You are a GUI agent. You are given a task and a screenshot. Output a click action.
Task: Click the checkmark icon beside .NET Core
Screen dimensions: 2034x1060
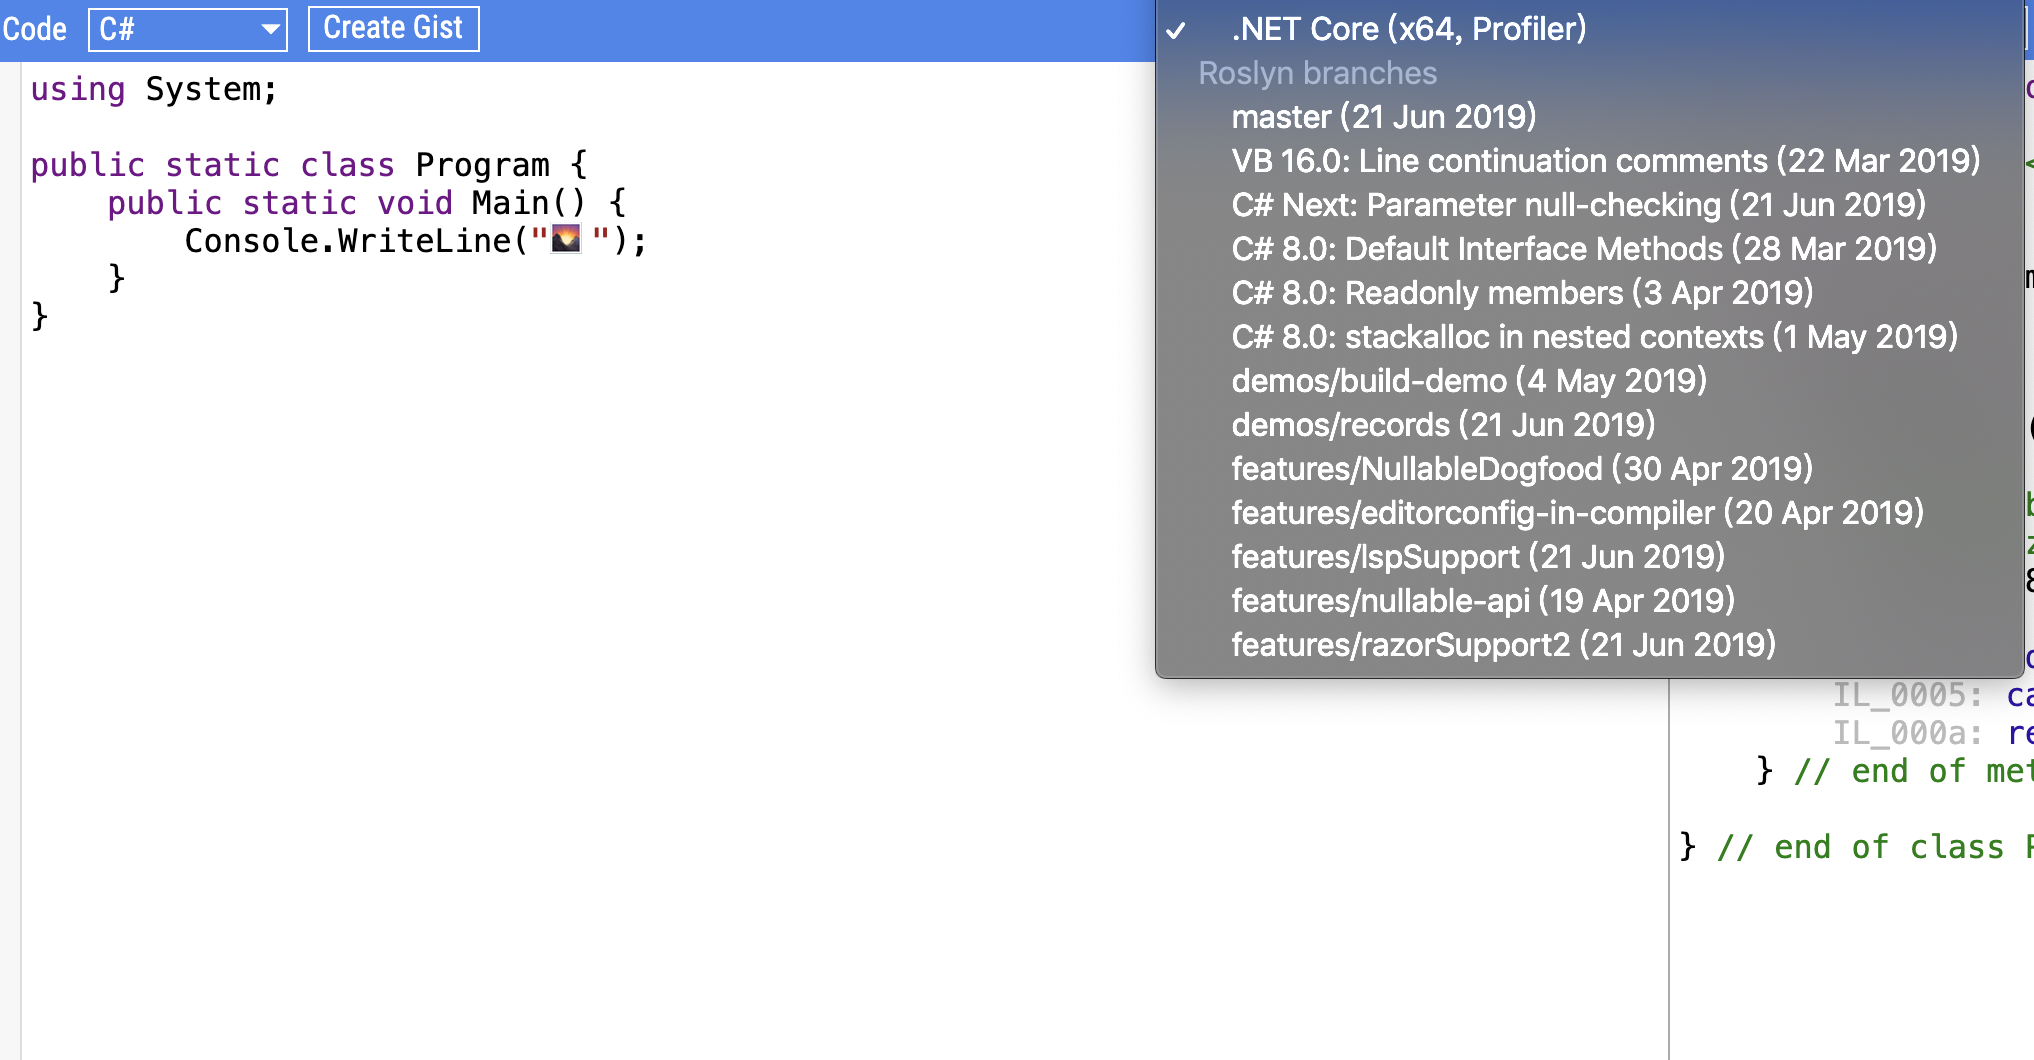1176,31
